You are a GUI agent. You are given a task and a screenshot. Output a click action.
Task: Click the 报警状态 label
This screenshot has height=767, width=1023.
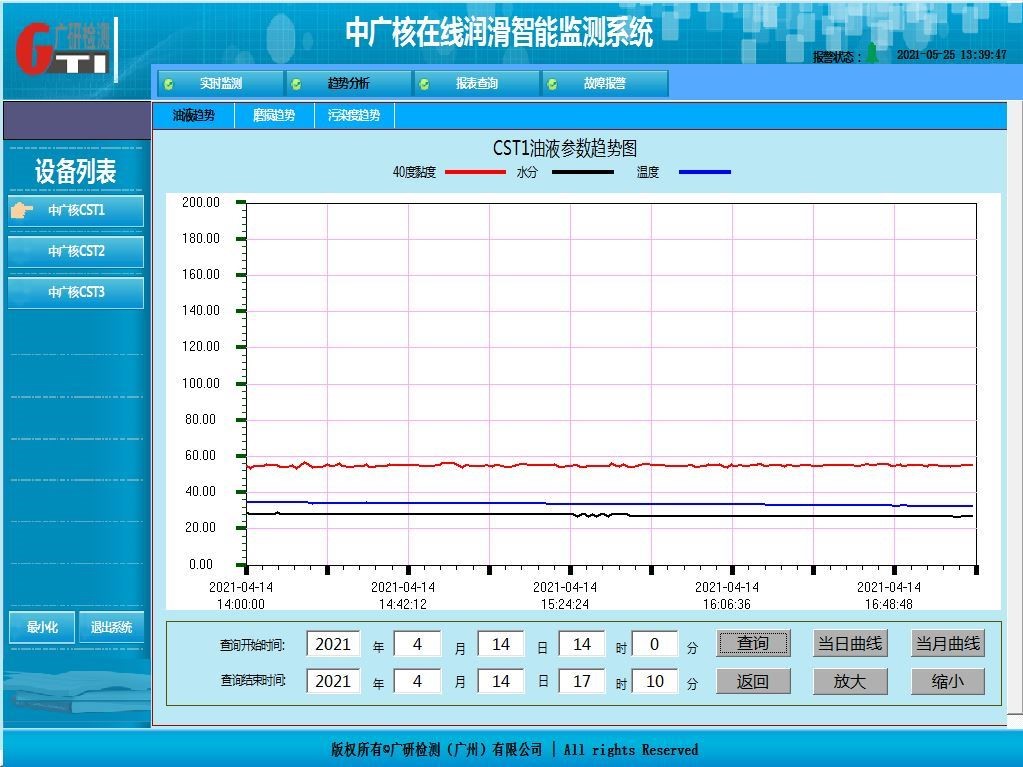(x=837, y=57)
